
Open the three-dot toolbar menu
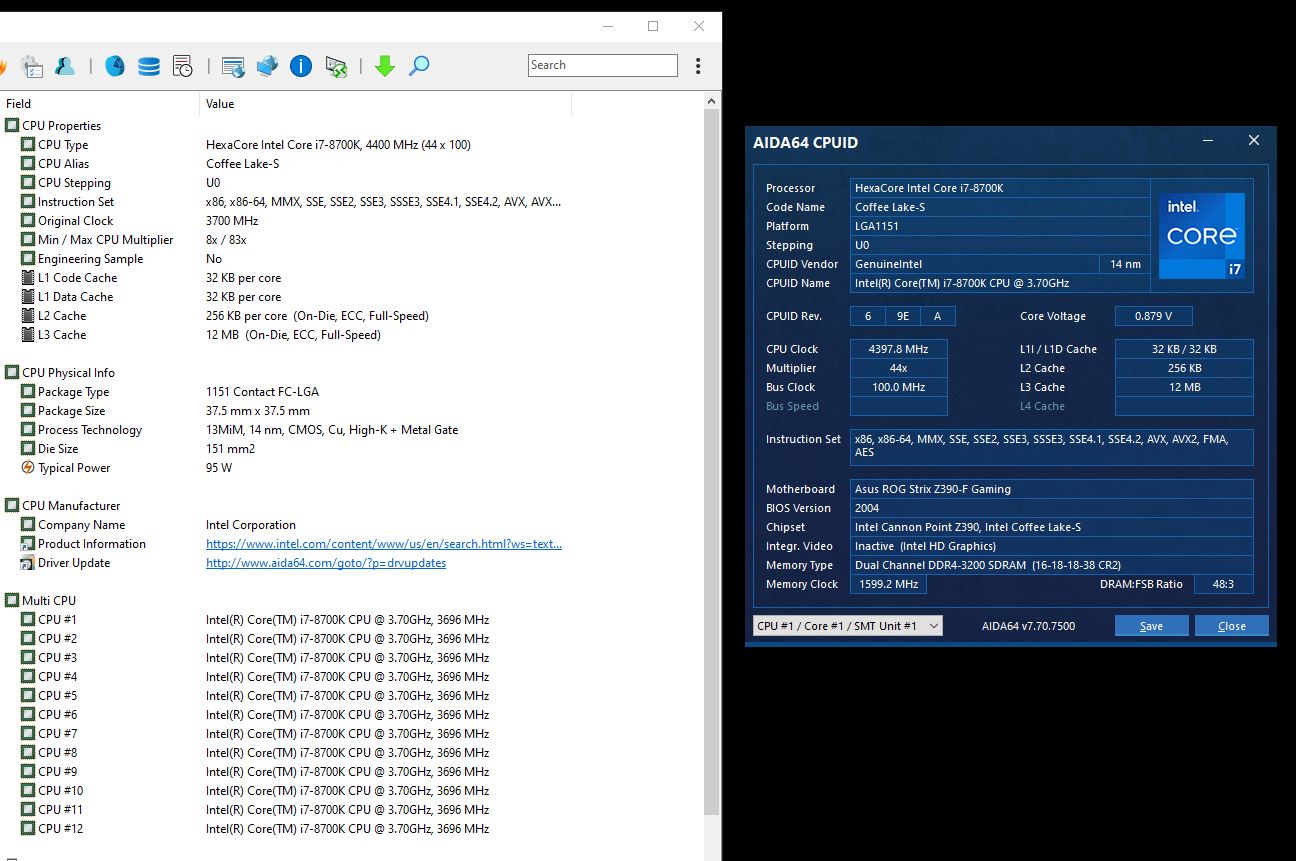pos(698,66)
